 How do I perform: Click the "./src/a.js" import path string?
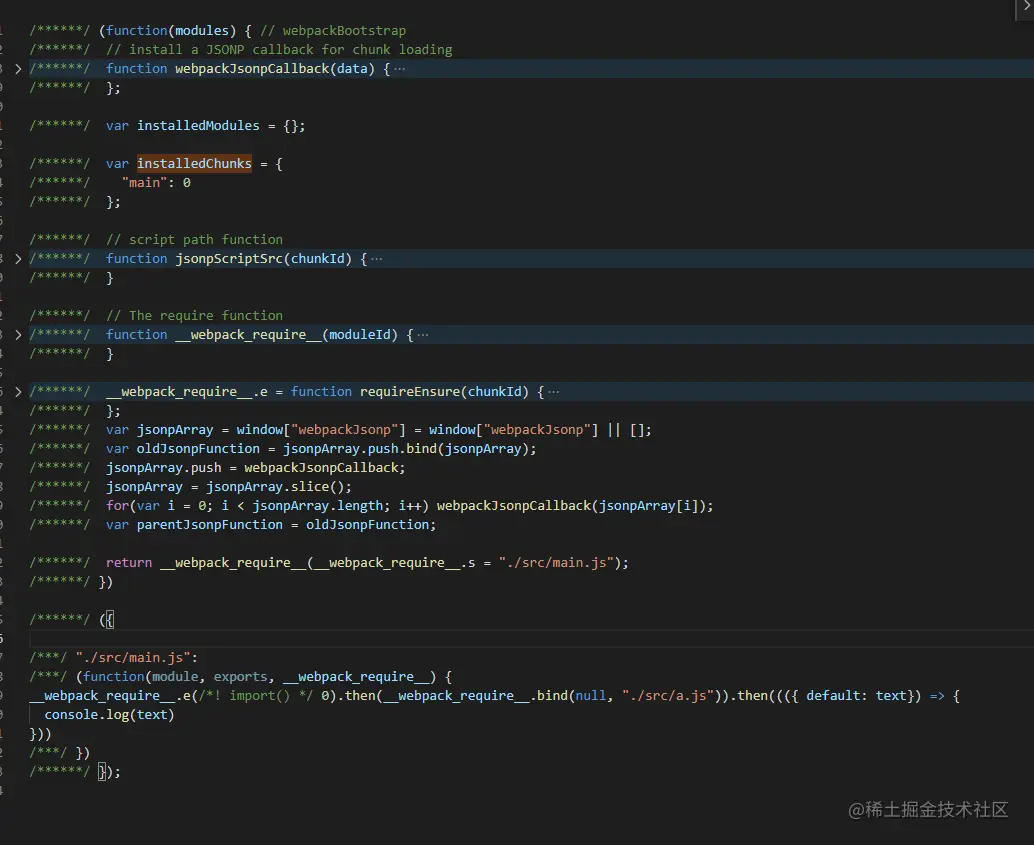665,695
